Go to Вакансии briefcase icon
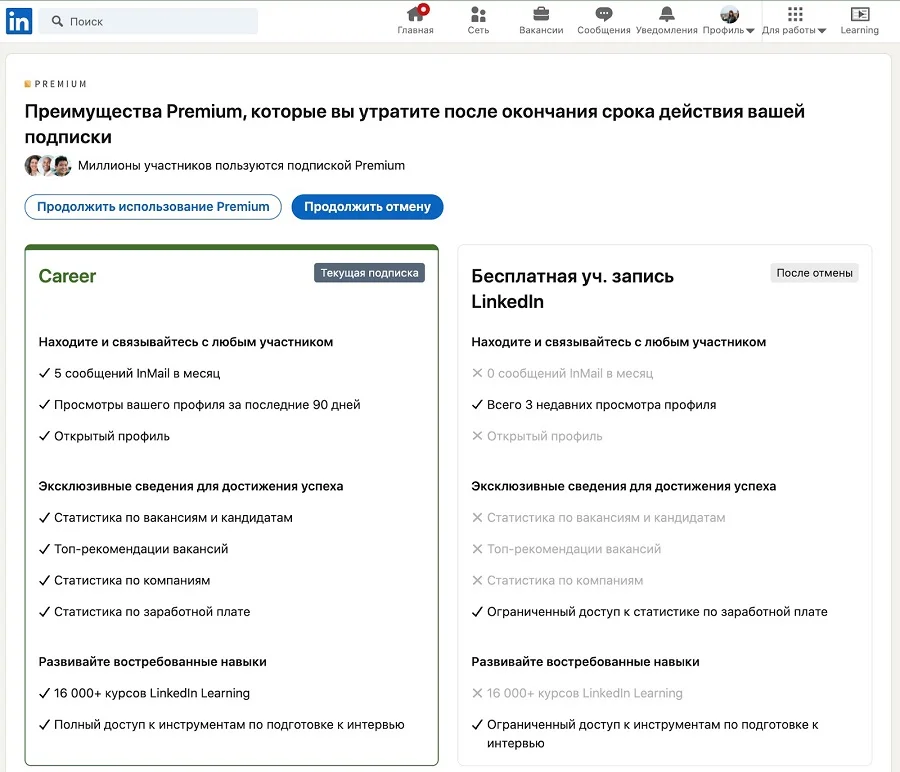 [x=541, y=14]
